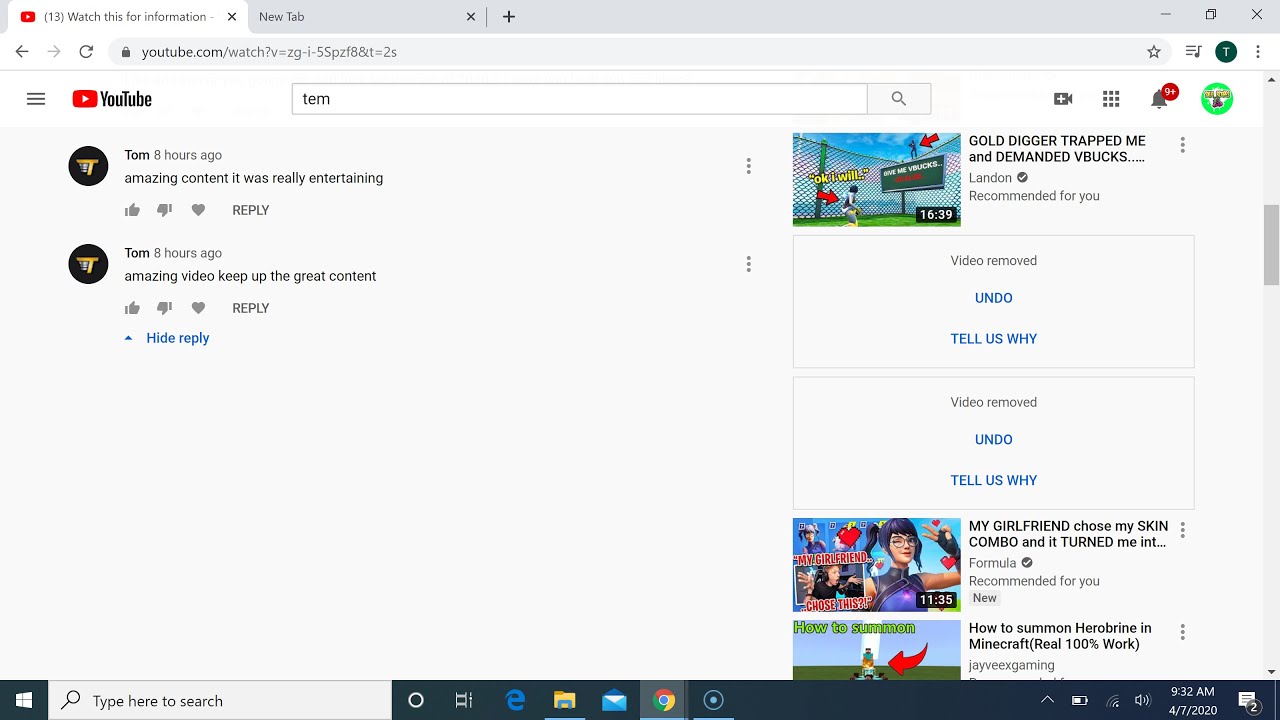Open Cortana circle on taskbar
The image size is (1280, 720).
coord(416,701)
